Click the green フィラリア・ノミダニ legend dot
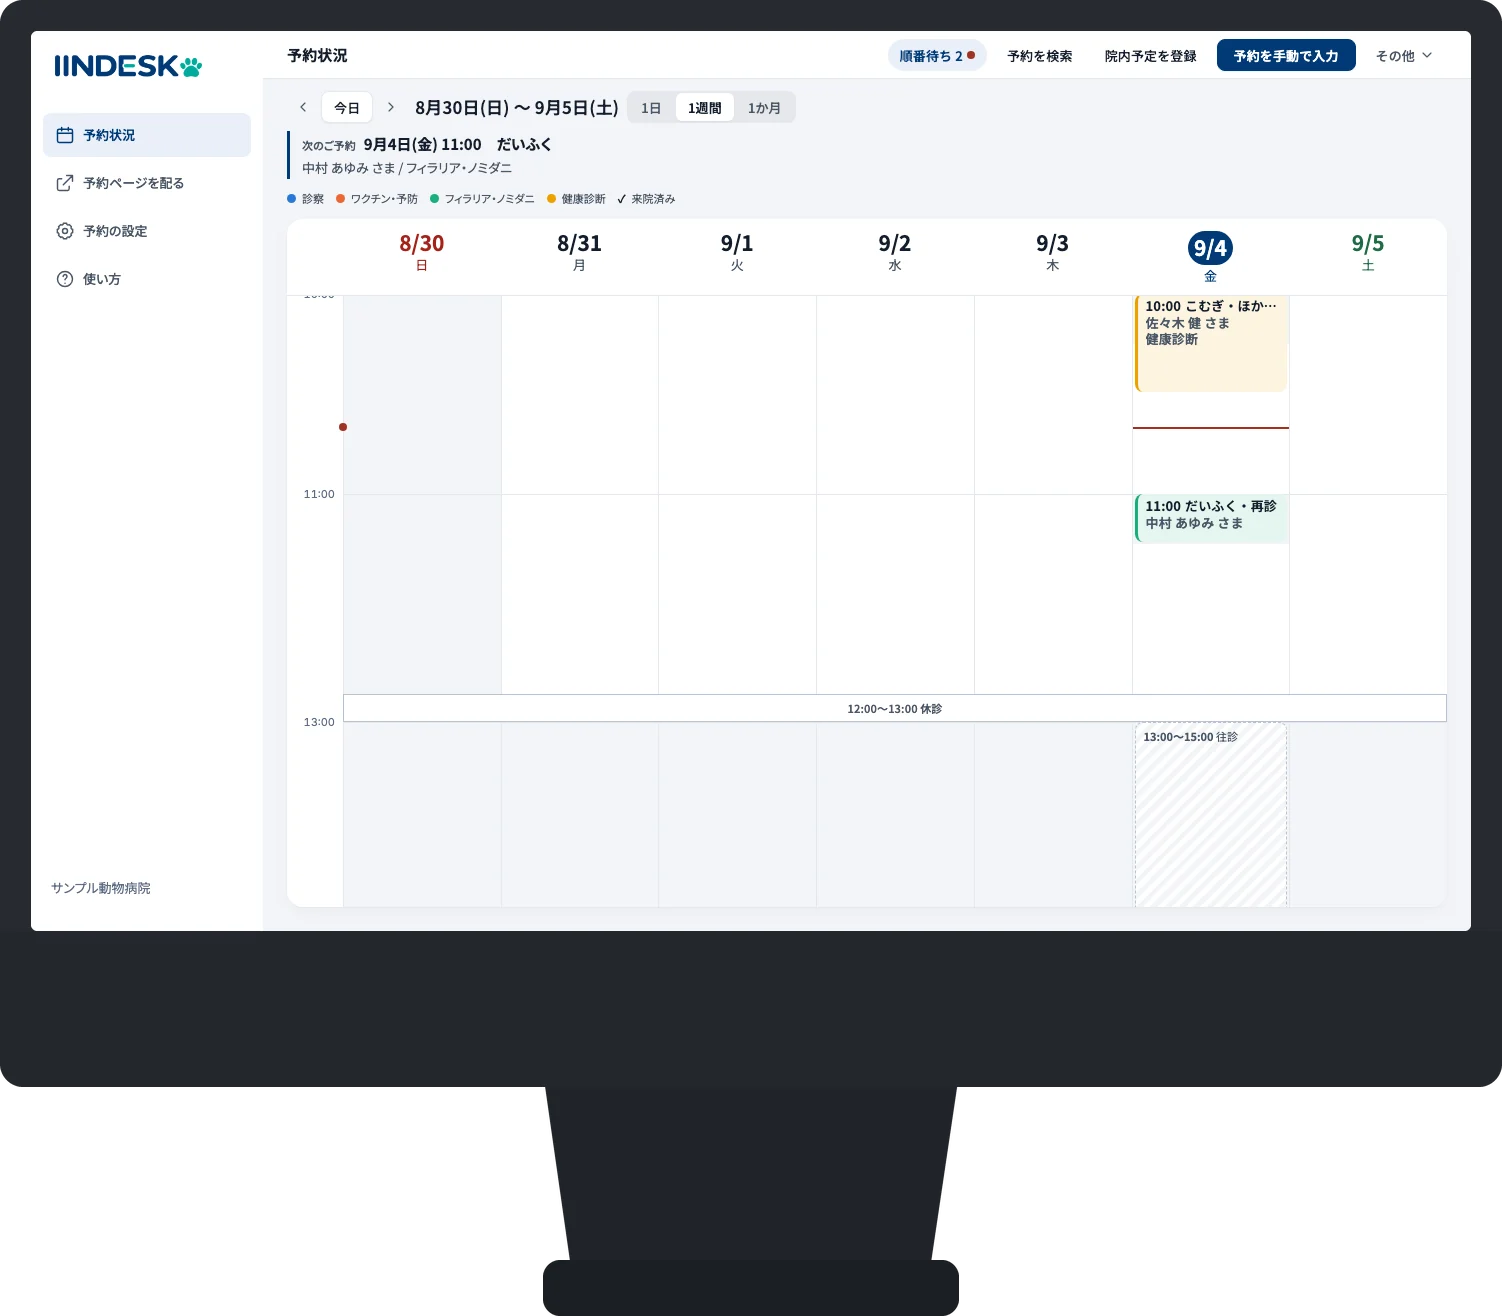Viewport: 1502px width, 1316px height. click(435, 199)
